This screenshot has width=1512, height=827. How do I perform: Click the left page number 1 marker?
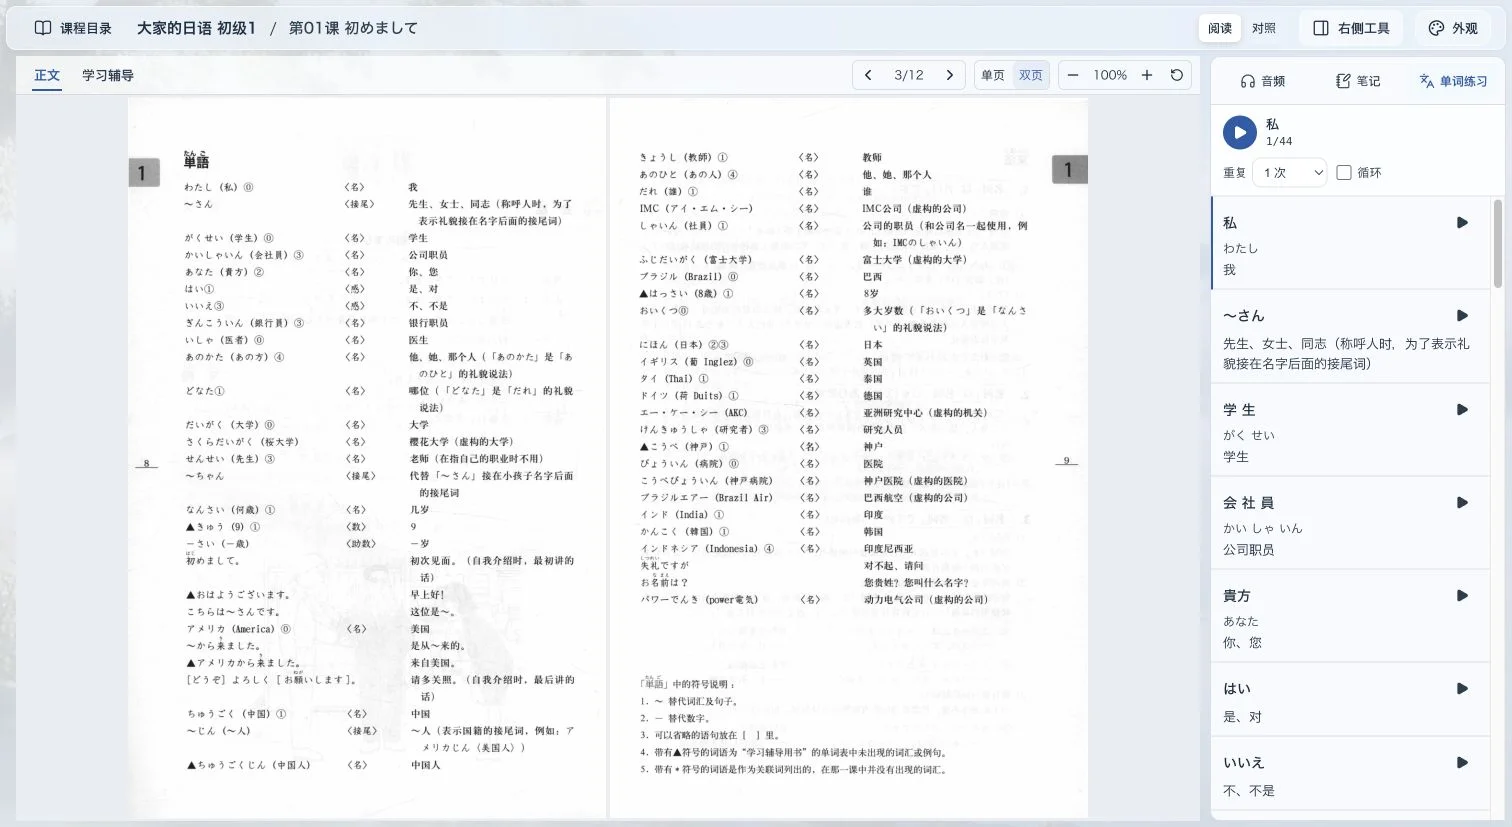click(143, 173)
